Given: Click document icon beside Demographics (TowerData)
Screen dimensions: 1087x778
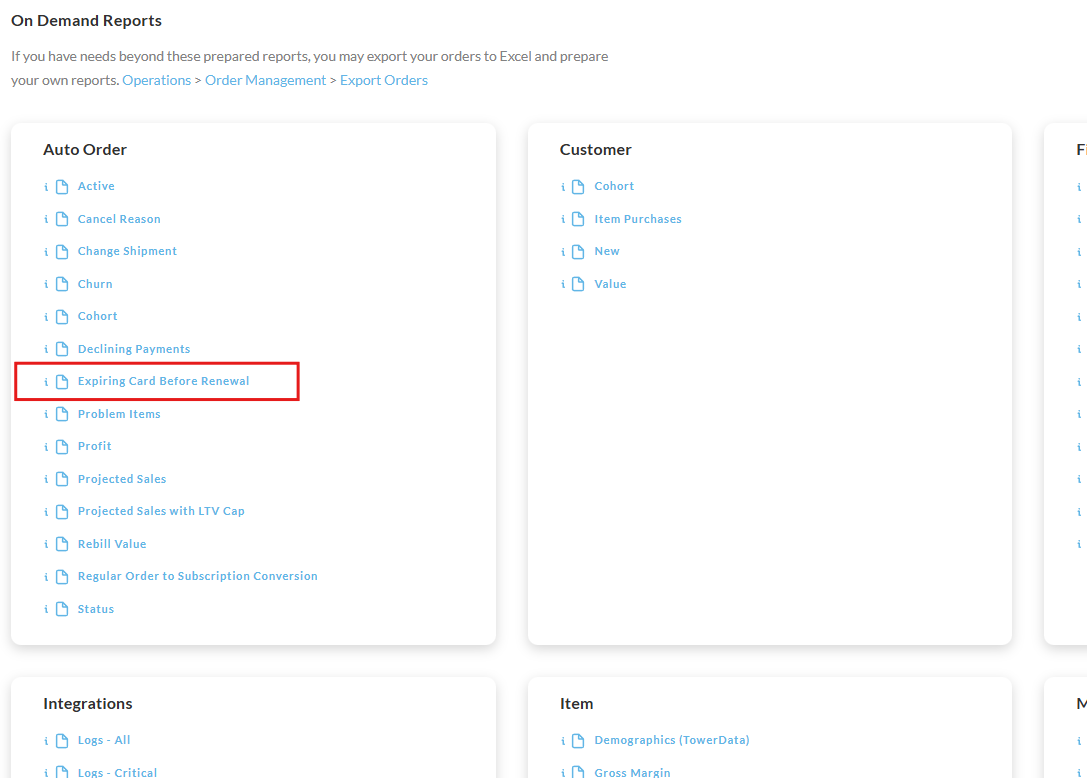Looking at the screenshot, I should pyautogui.click(x=578, y=741).
